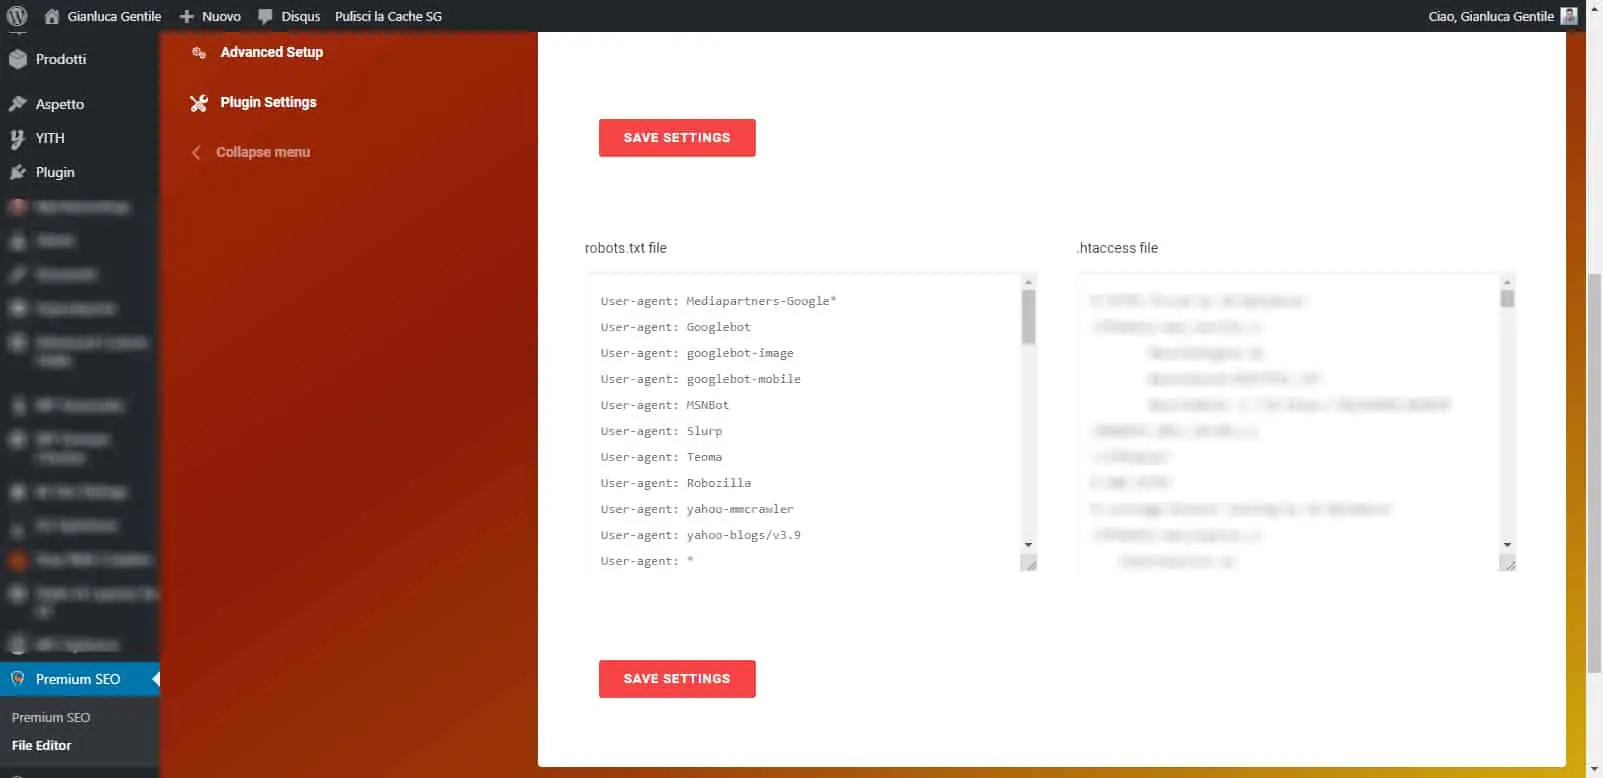Click the Plugin Settings wrench icon
Image resolution: width=1603 pixels, height=778 pixels.
(199, 102)
